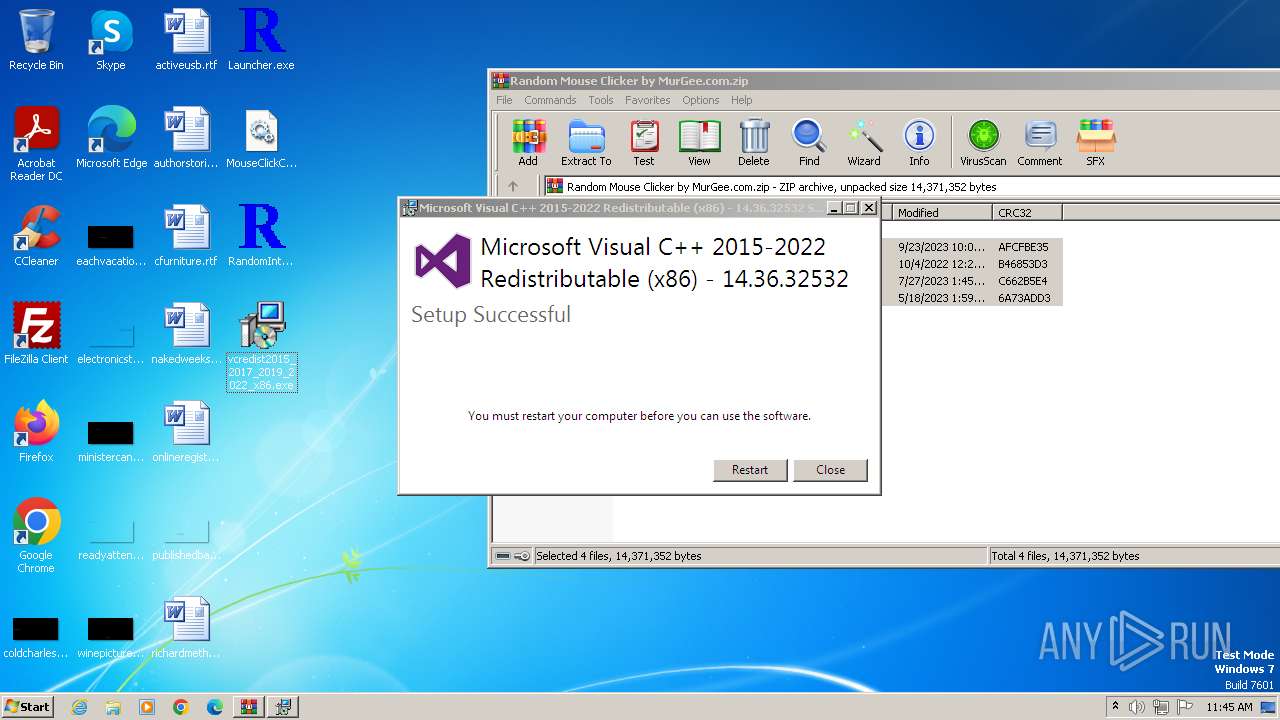
Task: Select the Google Chrome desktop shortcut
Action: 36,536
